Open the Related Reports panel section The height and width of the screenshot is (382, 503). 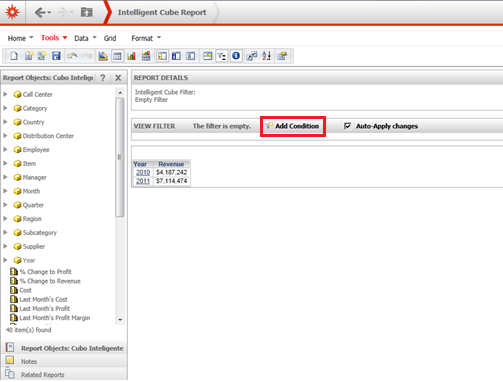coord(64,375)
